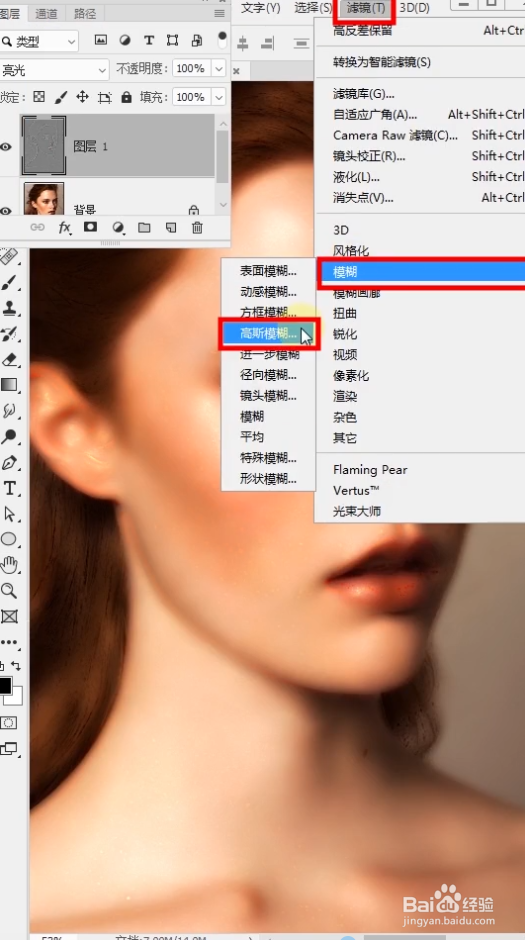
Task: Hide the 背景 layer with eye icon
Action: click(x=6, y=210)
